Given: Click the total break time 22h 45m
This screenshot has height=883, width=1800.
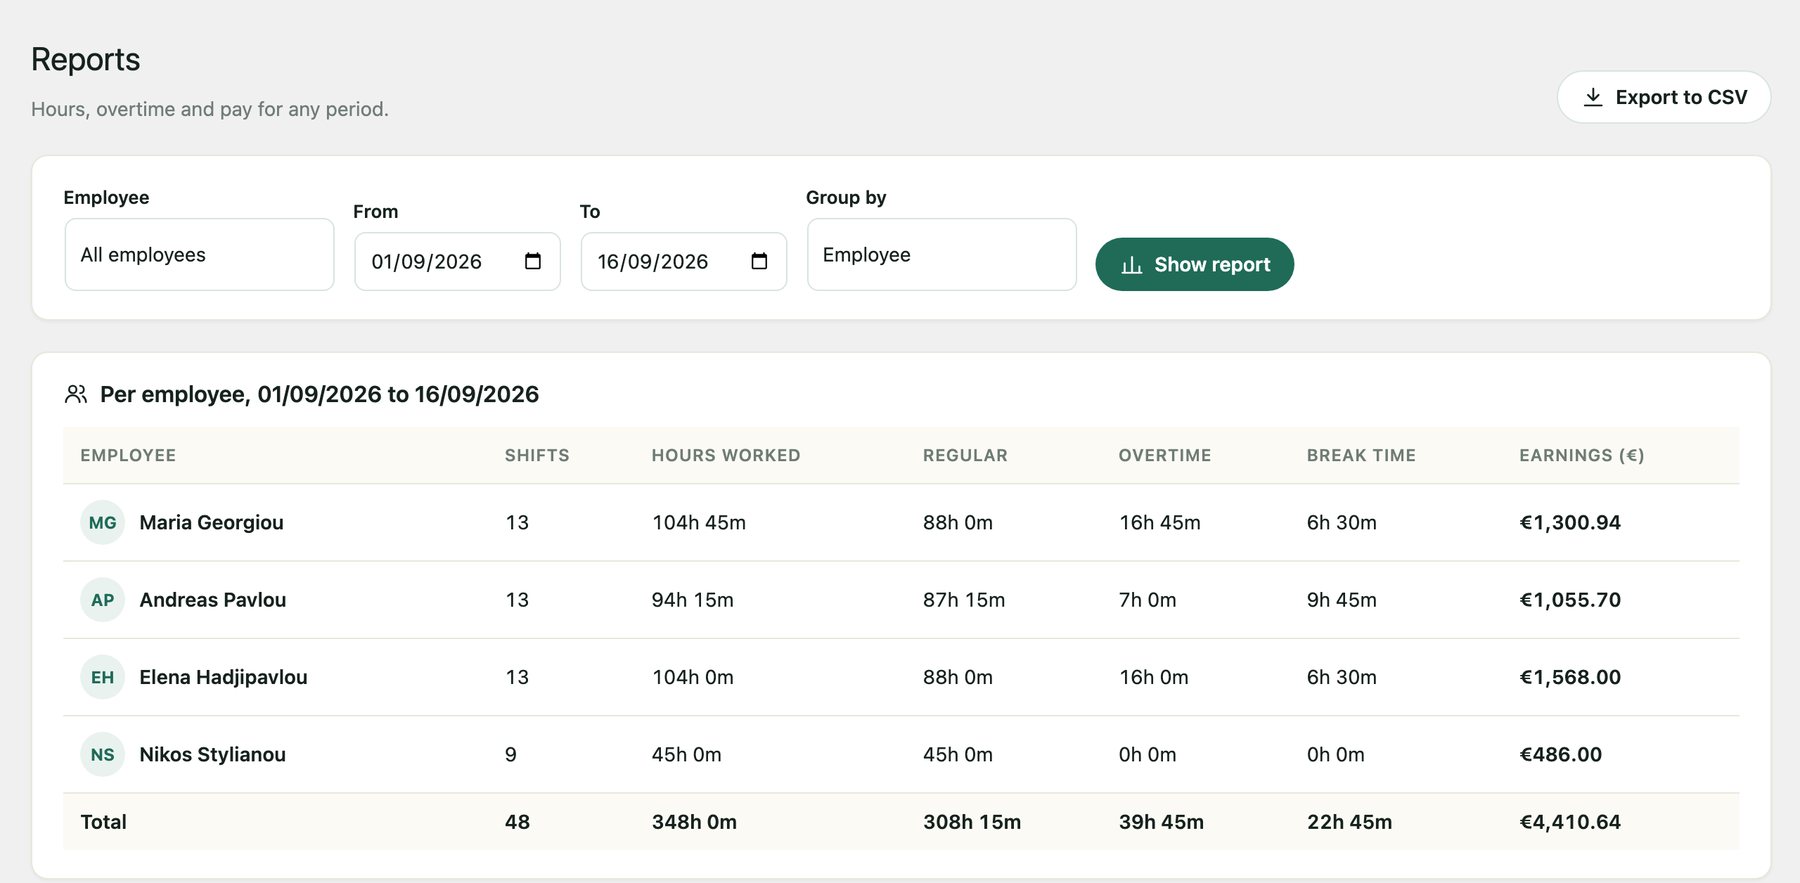Looking at the screenshot, I should click(1350, 822).
